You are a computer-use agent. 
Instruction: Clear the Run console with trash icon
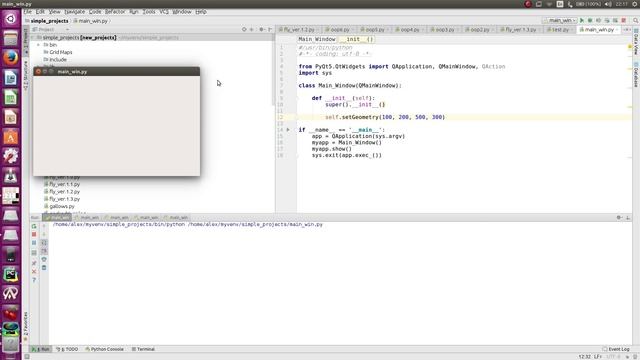coord(44,268)
